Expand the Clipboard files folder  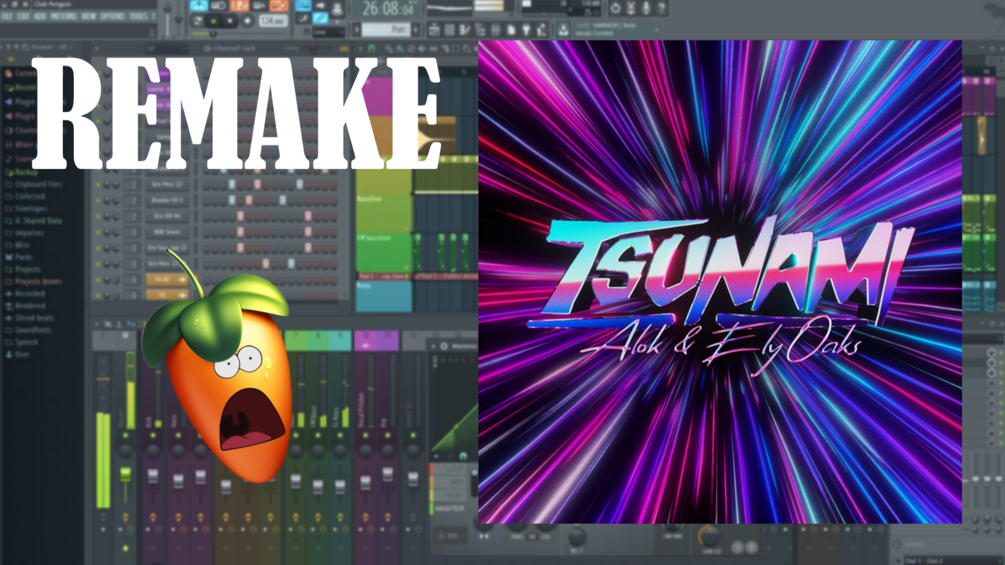[x=34, y=184]
